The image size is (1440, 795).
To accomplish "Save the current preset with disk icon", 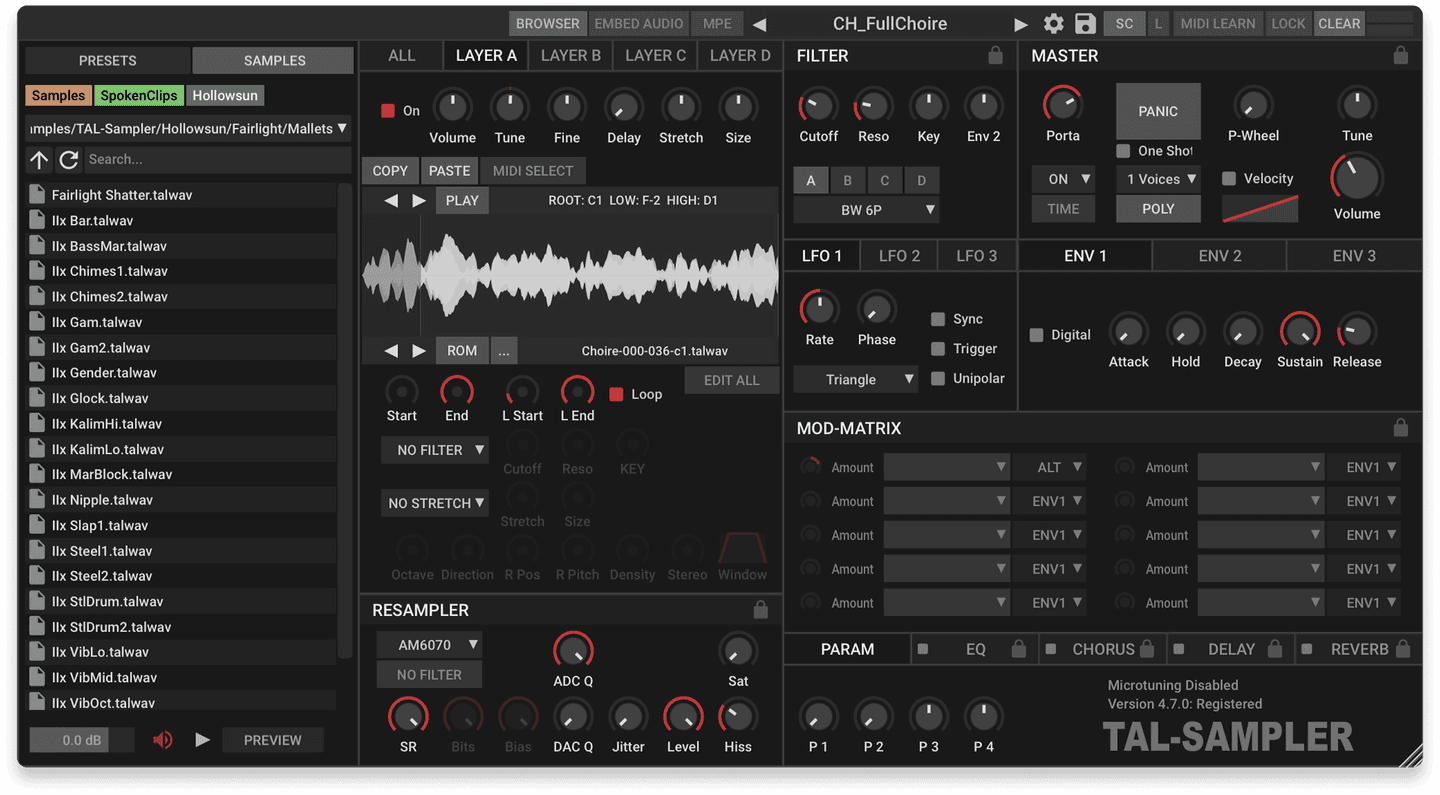I will pyautogui.click(x=1085, y=23).
